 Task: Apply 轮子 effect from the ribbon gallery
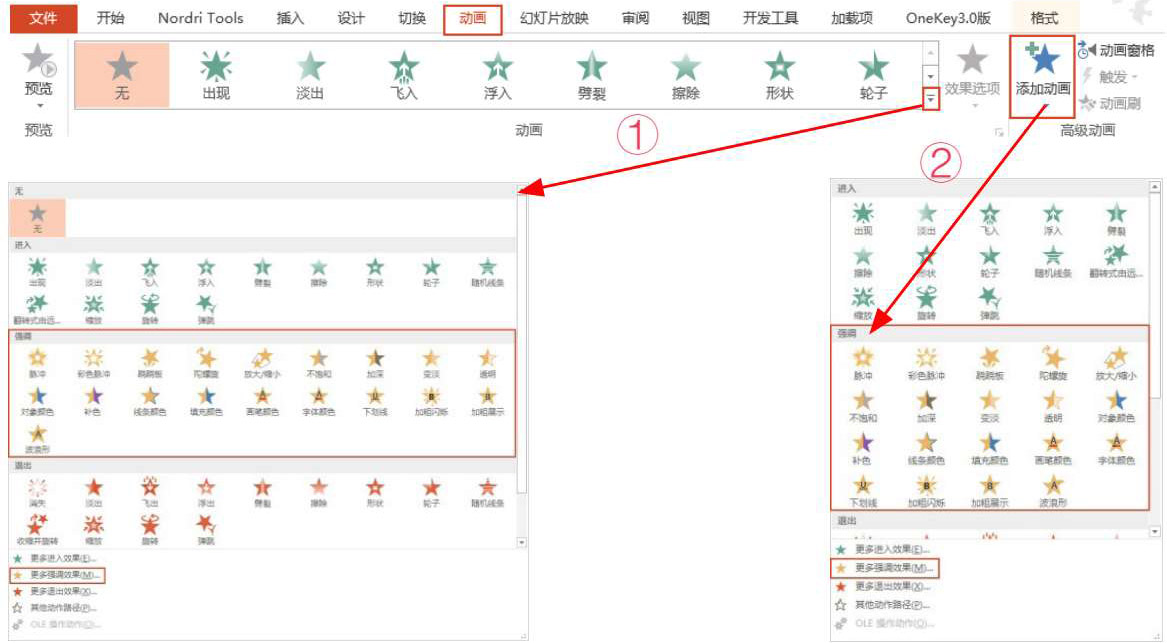873,75
